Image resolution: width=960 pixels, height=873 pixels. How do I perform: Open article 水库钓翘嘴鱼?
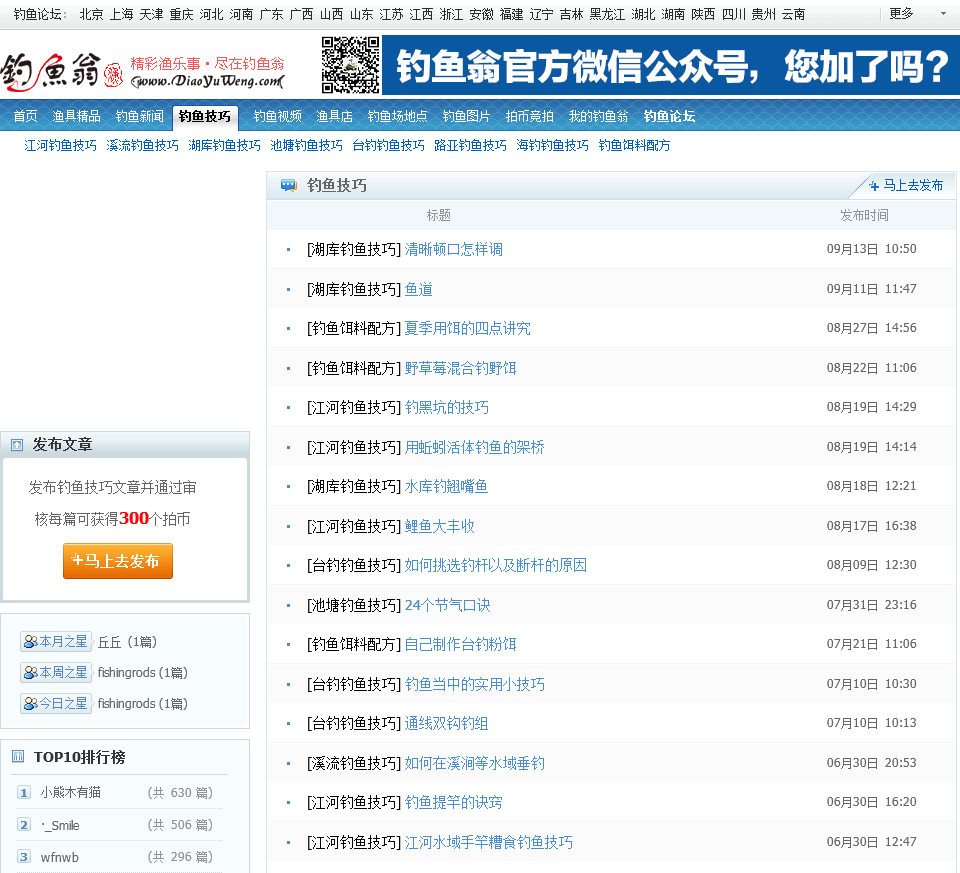point(446,486)
